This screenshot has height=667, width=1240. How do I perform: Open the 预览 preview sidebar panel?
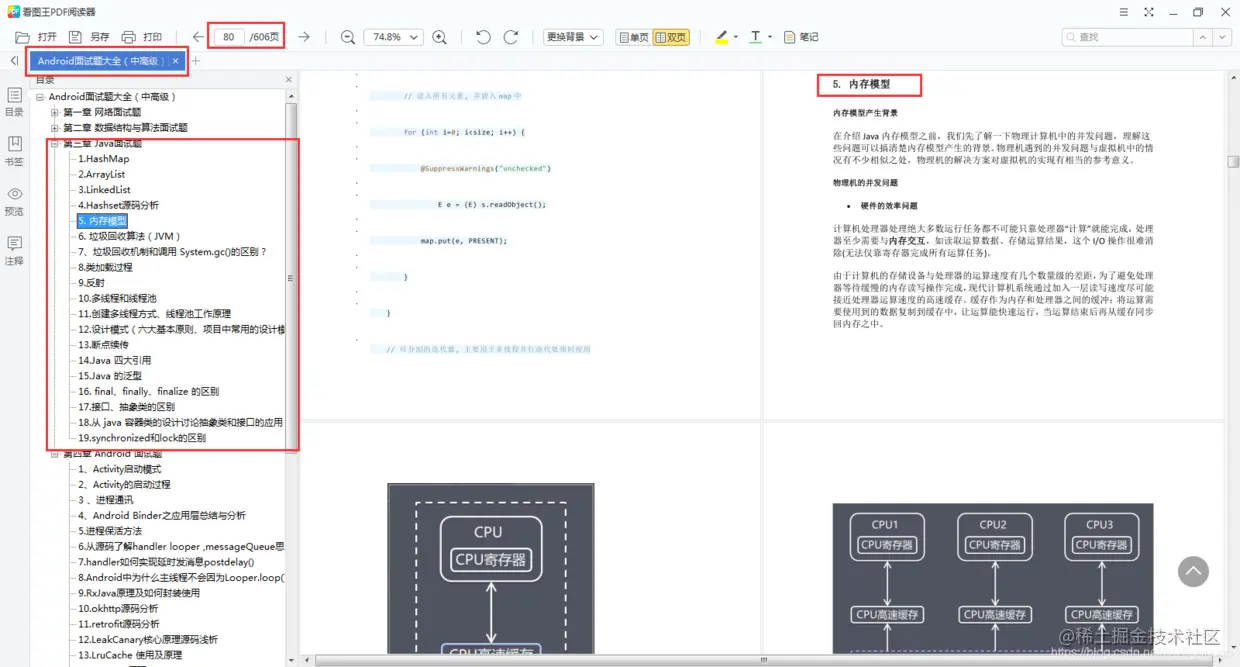(14, 200)
